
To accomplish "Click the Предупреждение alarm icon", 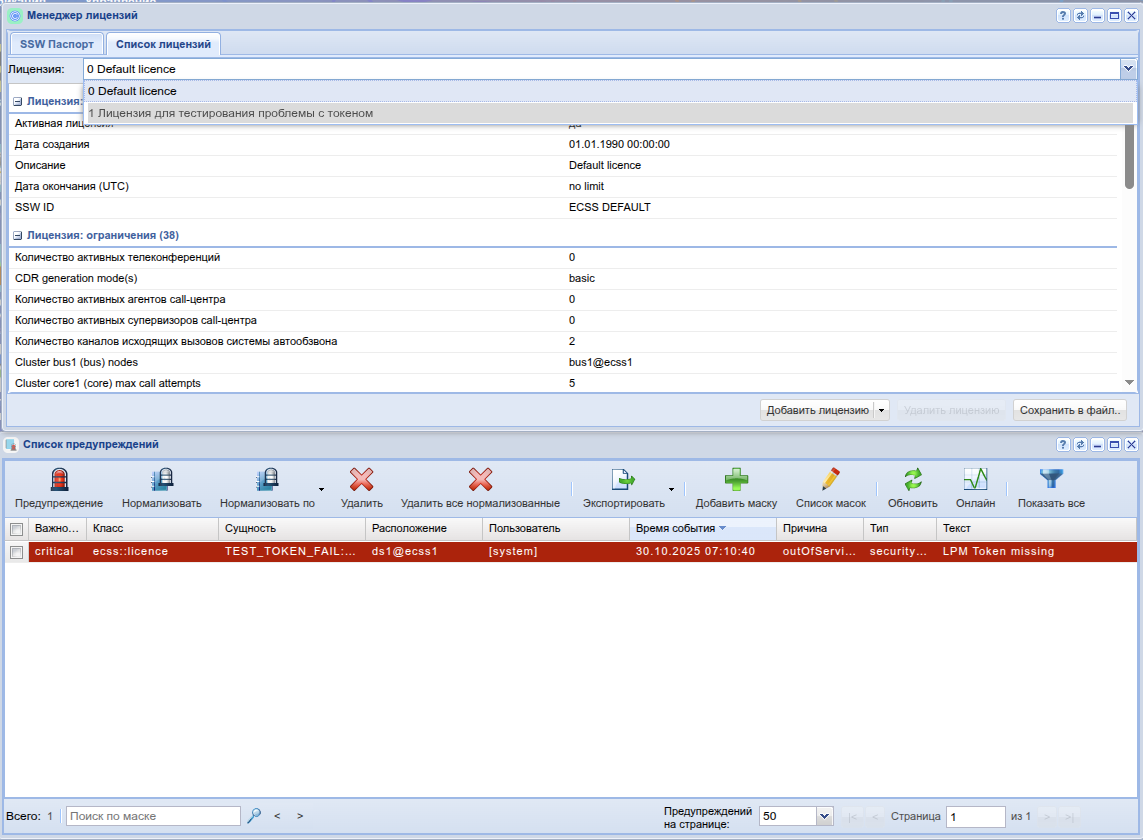I will [x=59, y=480].
